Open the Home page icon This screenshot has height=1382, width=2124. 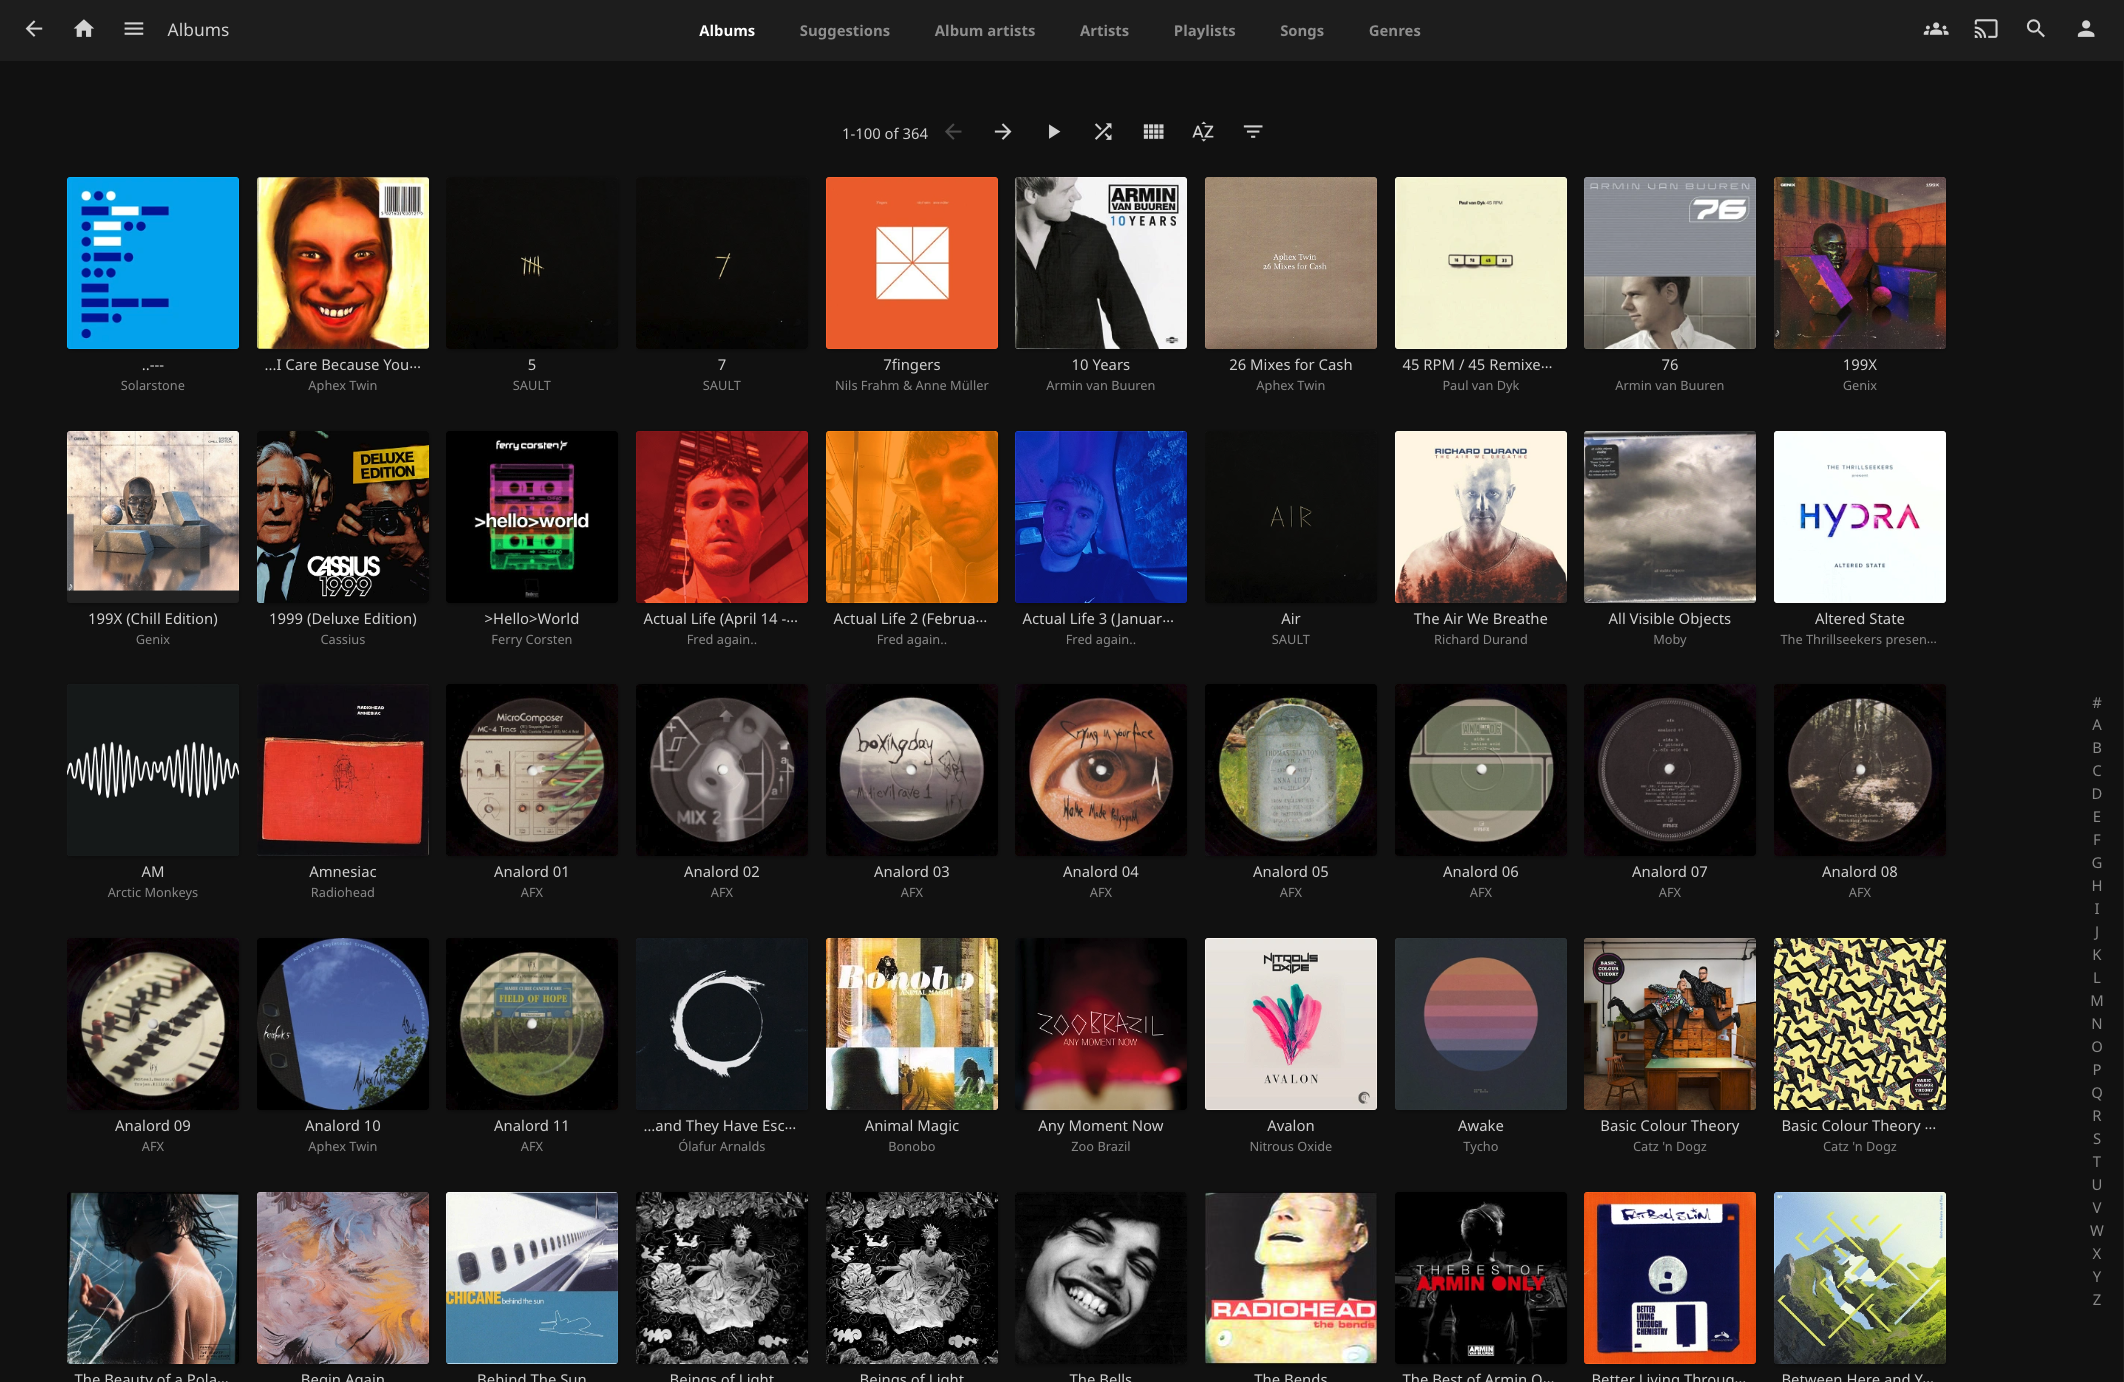click(84, 29)
